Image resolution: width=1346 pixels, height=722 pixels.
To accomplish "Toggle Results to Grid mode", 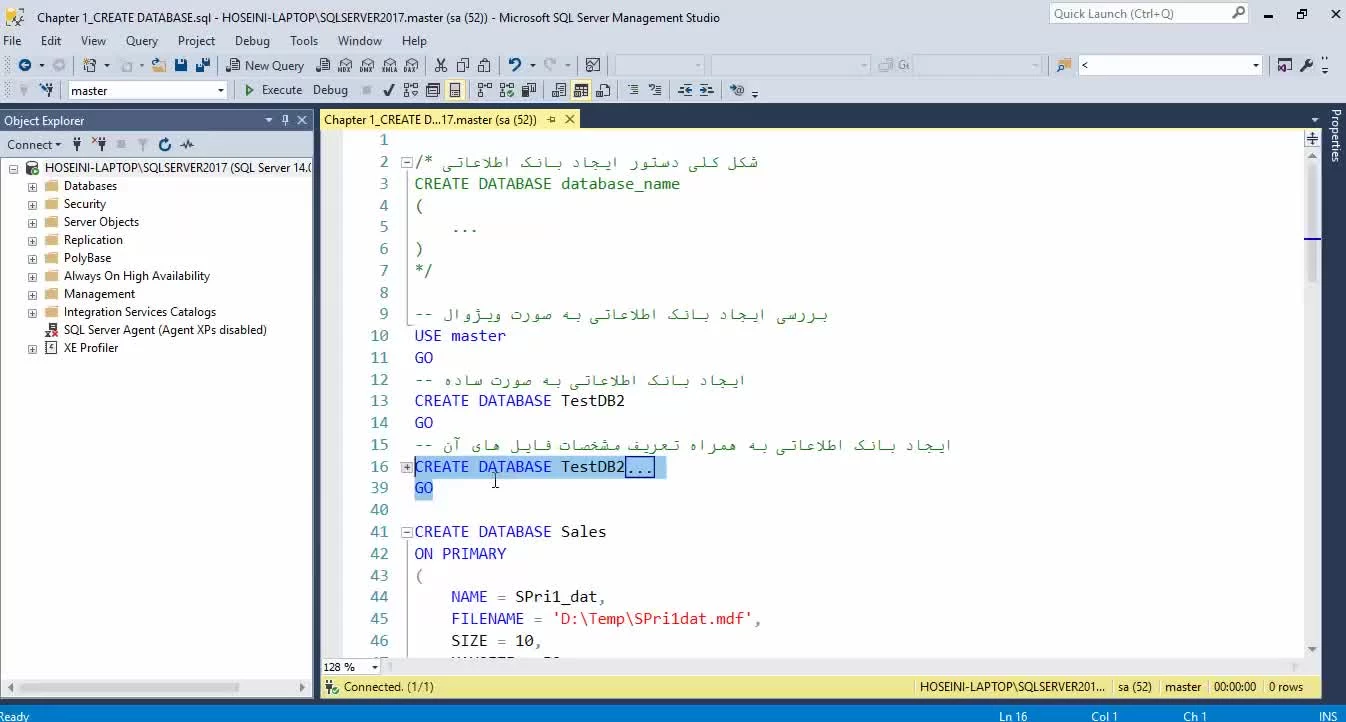I will point(581,90).
